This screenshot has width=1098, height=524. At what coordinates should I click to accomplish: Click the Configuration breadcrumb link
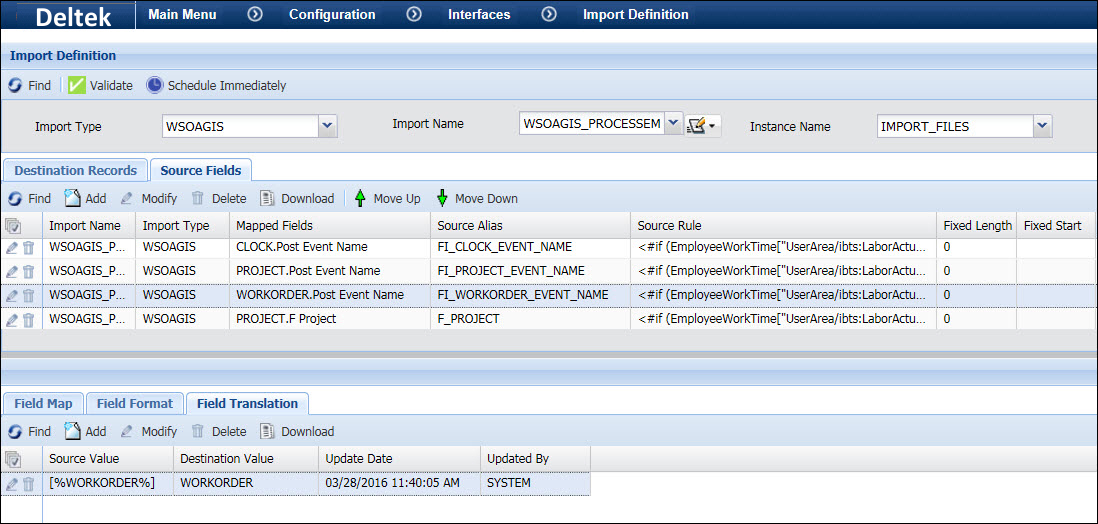[332, 15]
